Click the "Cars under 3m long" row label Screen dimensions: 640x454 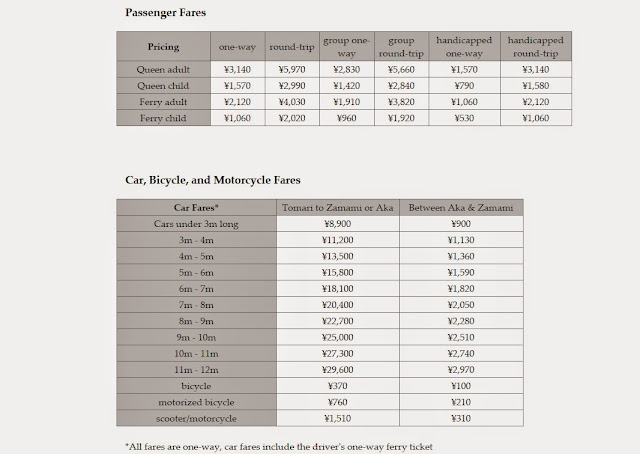196,224
